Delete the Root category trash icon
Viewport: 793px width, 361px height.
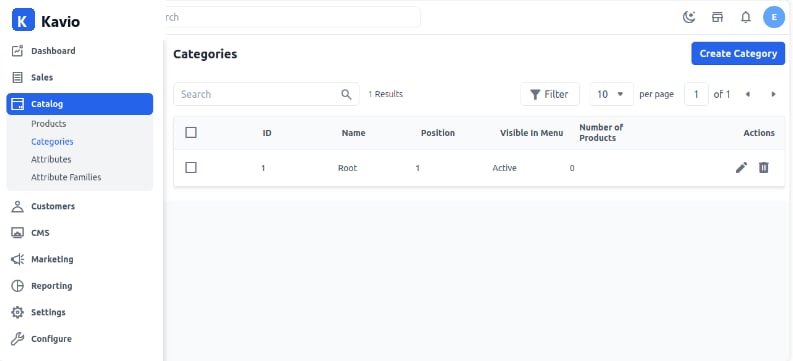pyautogui.click(x=764, y=168)
